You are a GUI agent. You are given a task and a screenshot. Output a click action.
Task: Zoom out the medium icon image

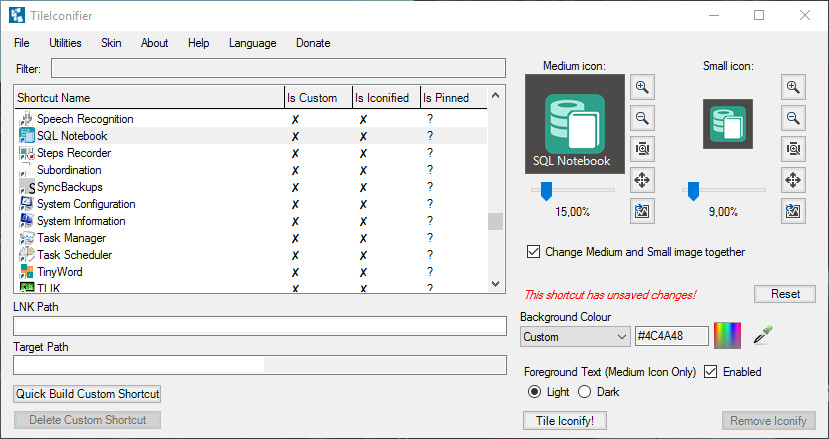click(642, 118)
